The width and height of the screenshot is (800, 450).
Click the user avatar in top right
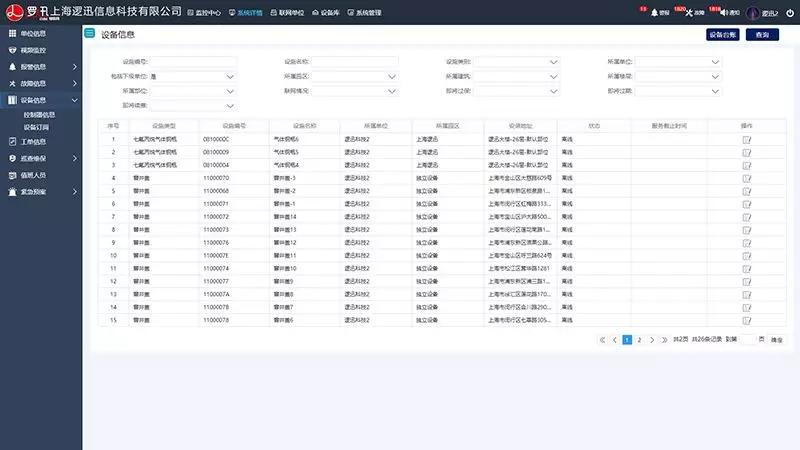coord(752,13)
